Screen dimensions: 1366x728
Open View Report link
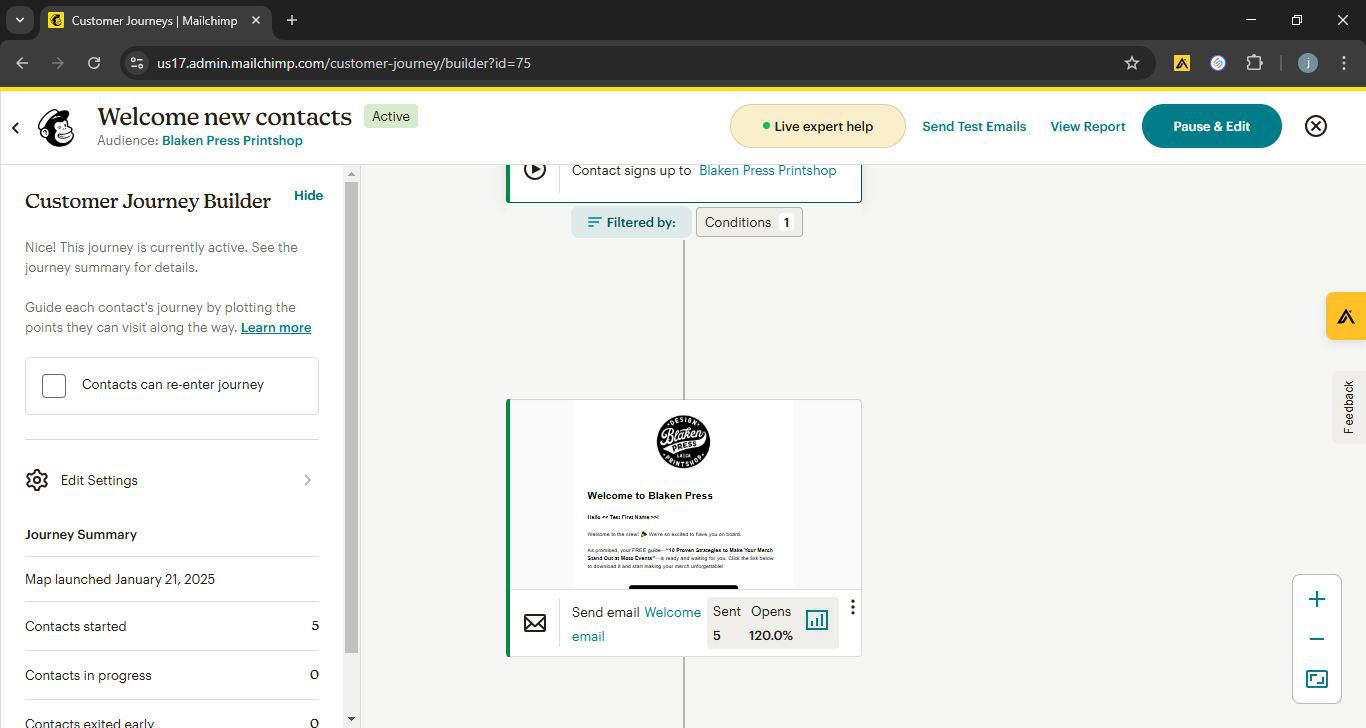[x=1088, y=126]
